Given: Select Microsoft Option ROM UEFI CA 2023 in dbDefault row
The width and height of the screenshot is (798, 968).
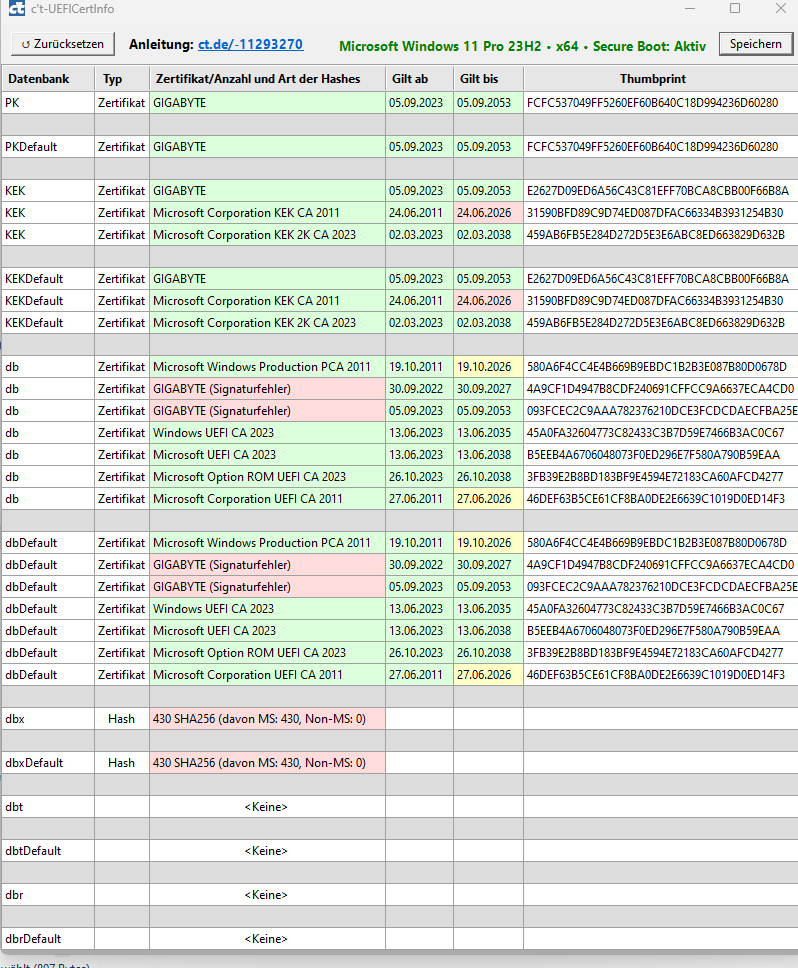Looking at the screenshot, I should coord(267,653).
